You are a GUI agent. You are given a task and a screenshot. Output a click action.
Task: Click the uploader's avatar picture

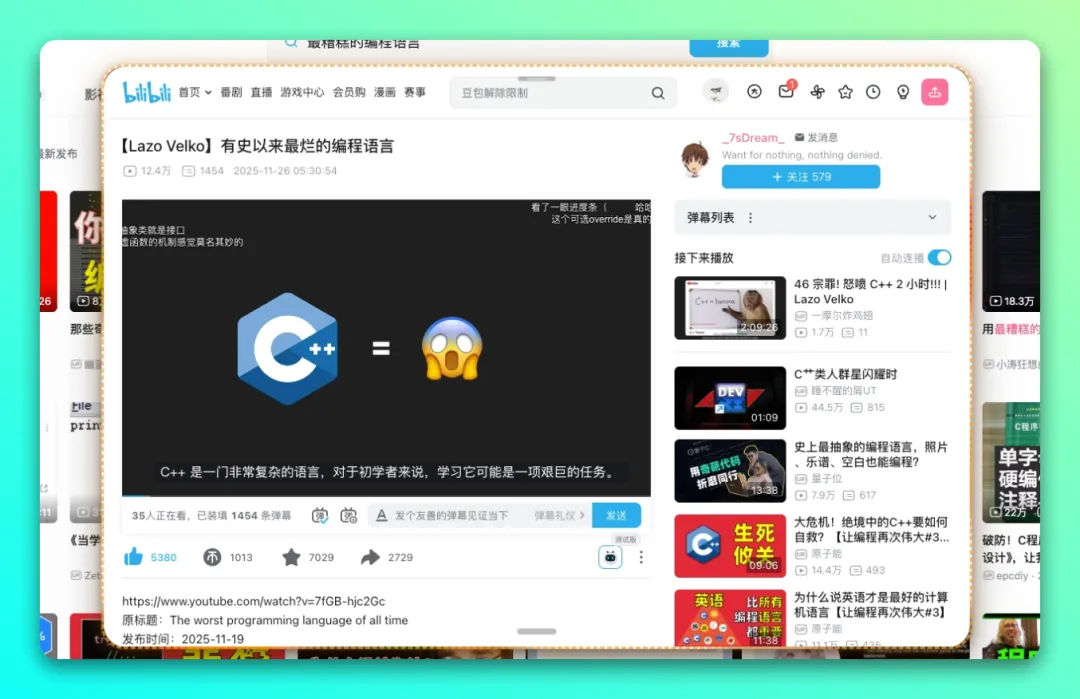695,159
